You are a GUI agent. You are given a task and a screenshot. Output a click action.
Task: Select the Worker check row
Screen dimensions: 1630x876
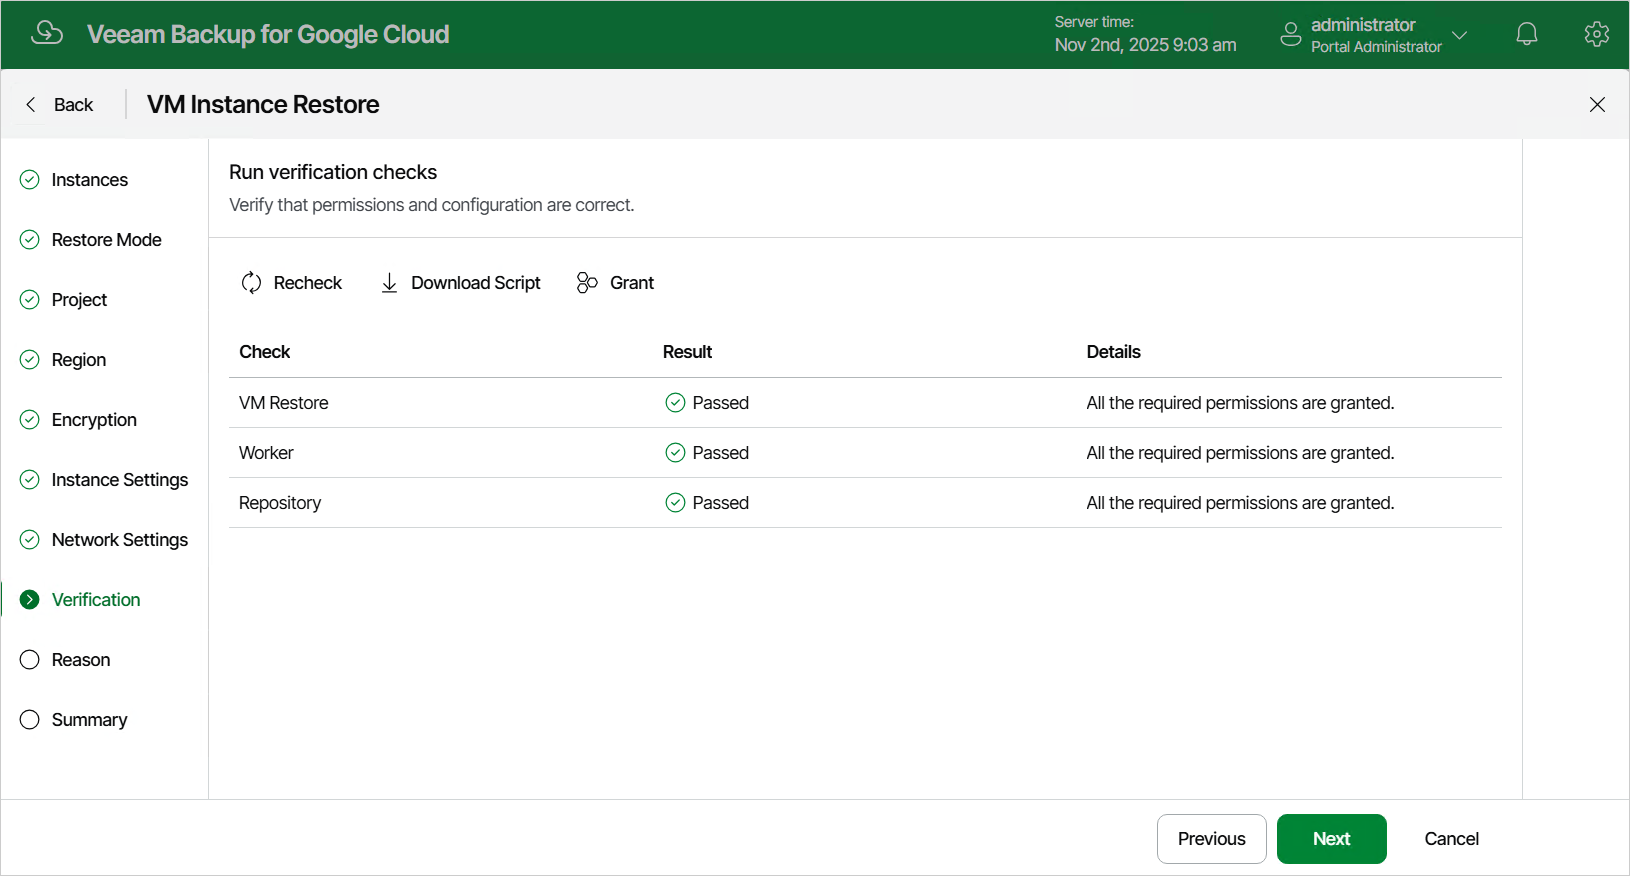coord(865,453)
